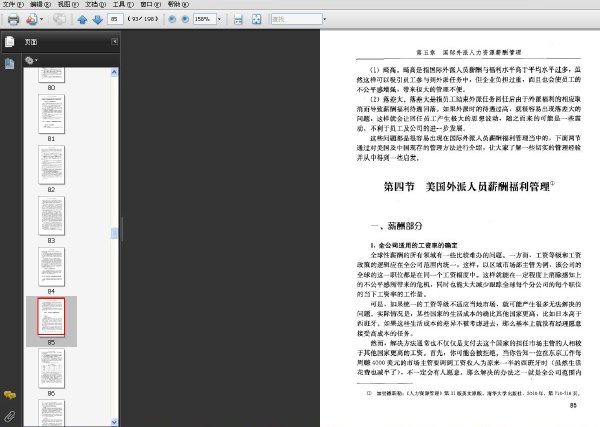600x427 pixels.
Task: Select page 86 thumbnail
Action: (x=52, y=368)
